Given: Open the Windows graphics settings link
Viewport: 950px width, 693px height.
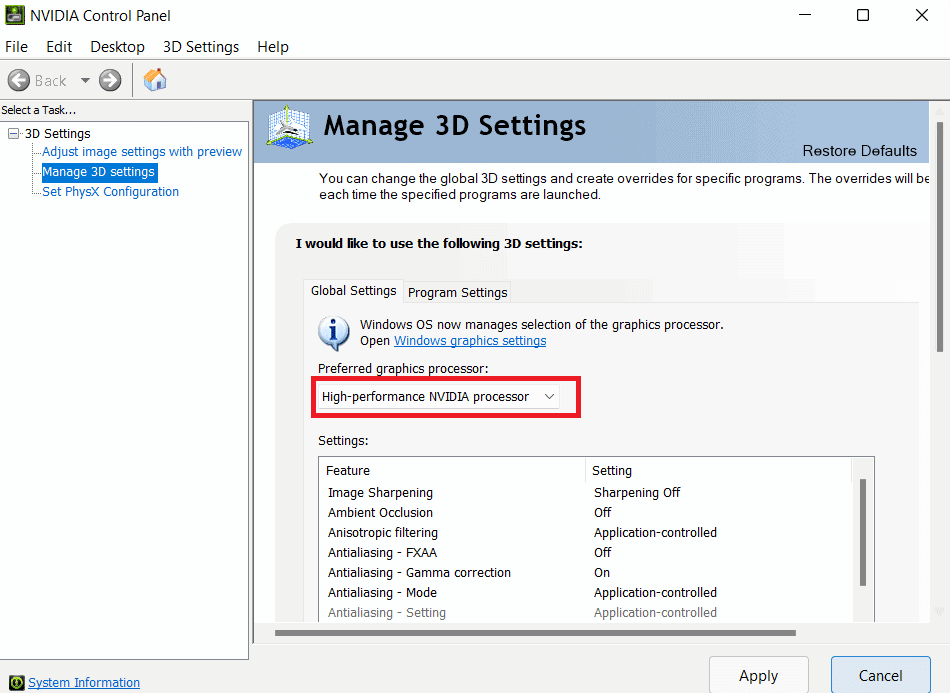Looking at the screenshot, I should (469, 340).
